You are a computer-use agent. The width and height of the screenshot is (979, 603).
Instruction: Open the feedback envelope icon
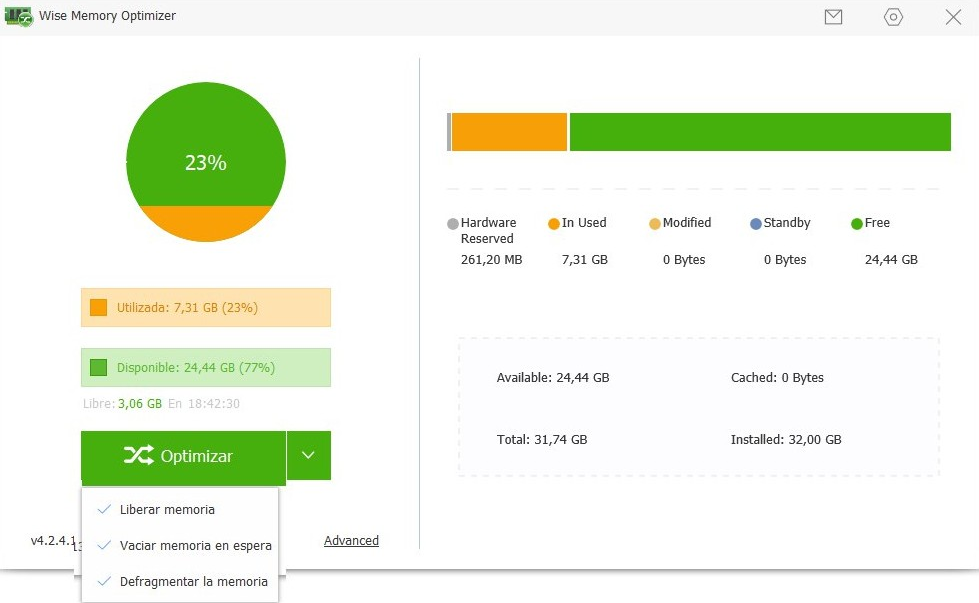coord(833,16)
